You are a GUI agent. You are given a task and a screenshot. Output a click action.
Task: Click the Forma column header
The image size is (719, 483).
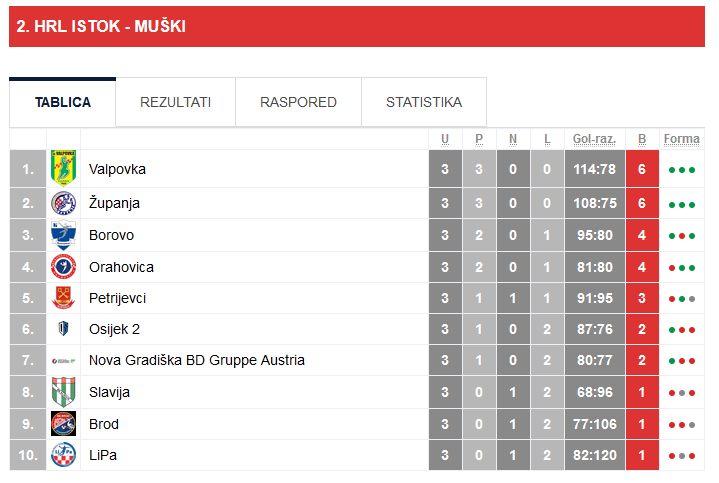[681, 139]
